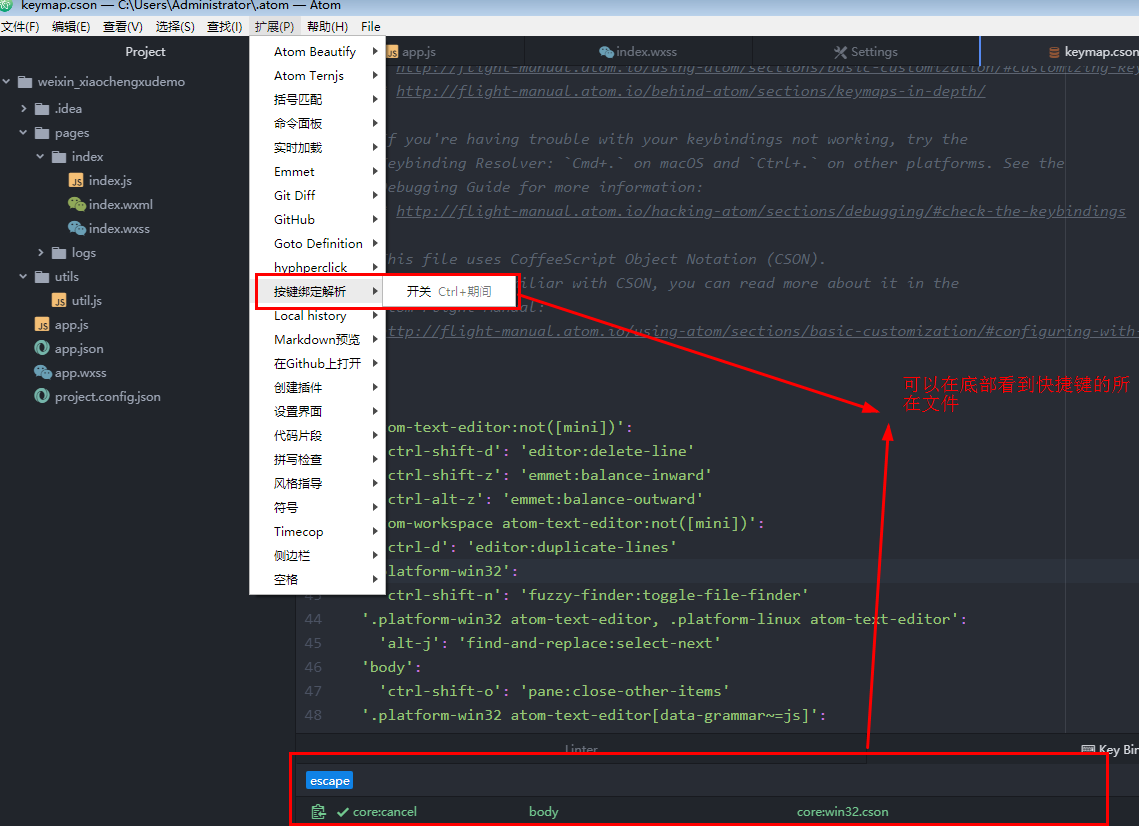Collapse the utils folder chevron
This screenshot has height=826, width=1139.
(23, 276)
